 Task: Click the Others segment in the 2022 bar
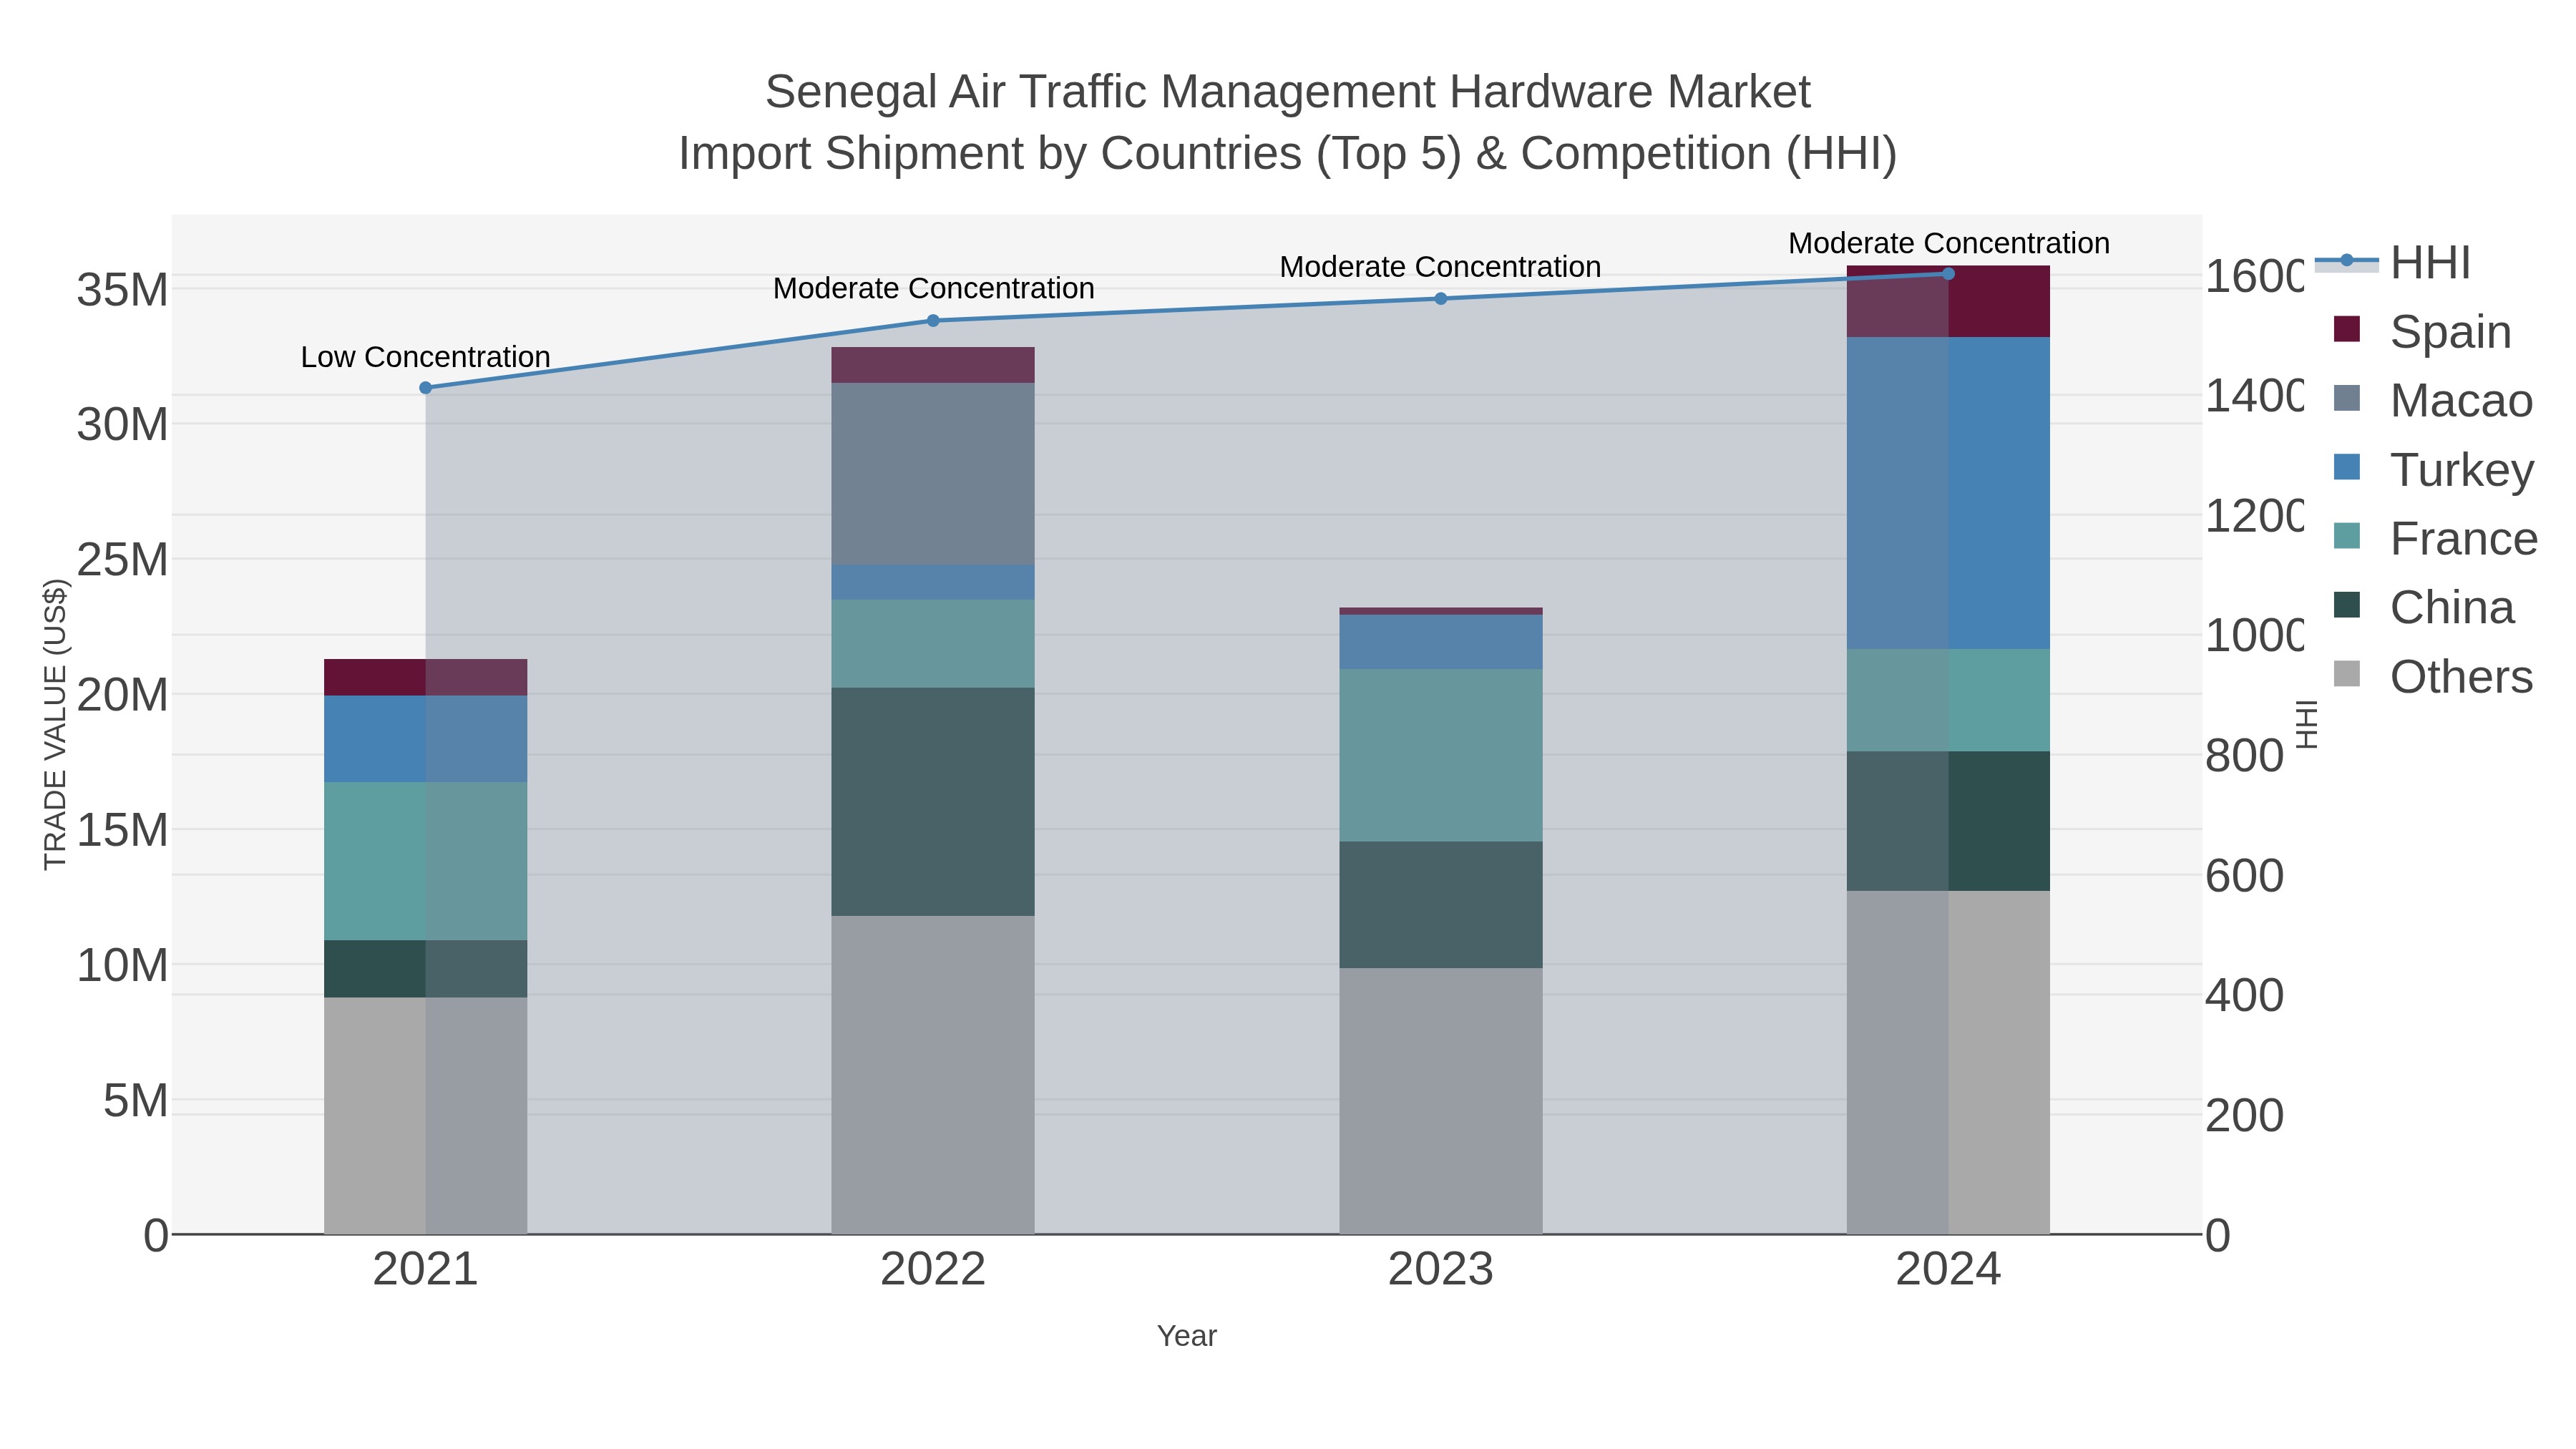tap(933, 1075)
